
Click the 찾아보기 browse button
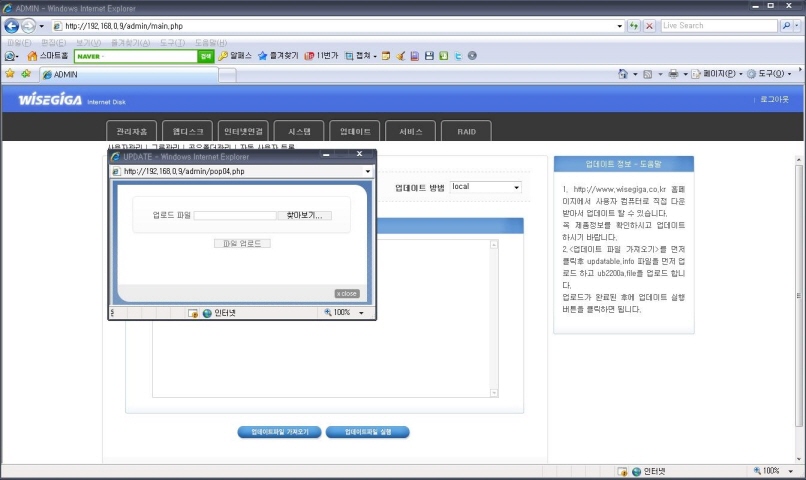304,215
